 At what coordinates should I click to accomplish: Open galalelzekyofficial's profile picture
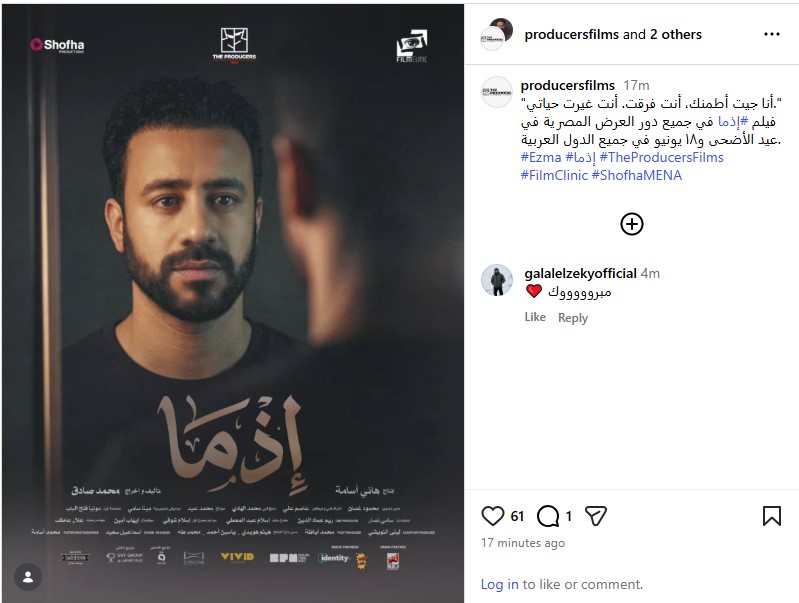pos(497,280)
